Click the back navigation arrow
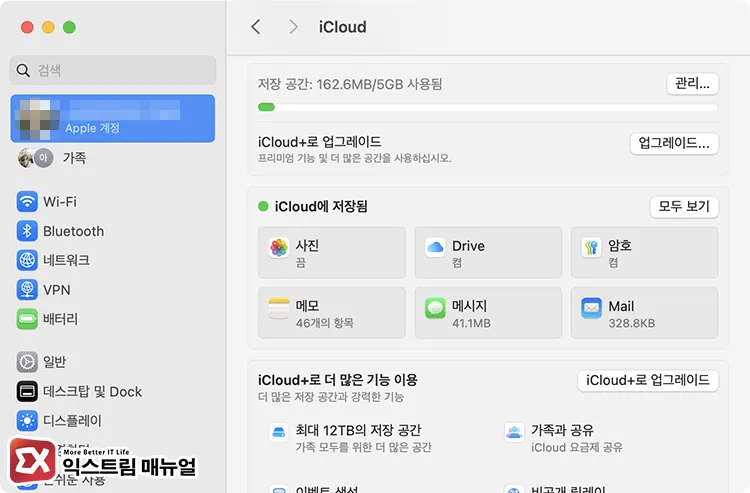 coord(256,27)
